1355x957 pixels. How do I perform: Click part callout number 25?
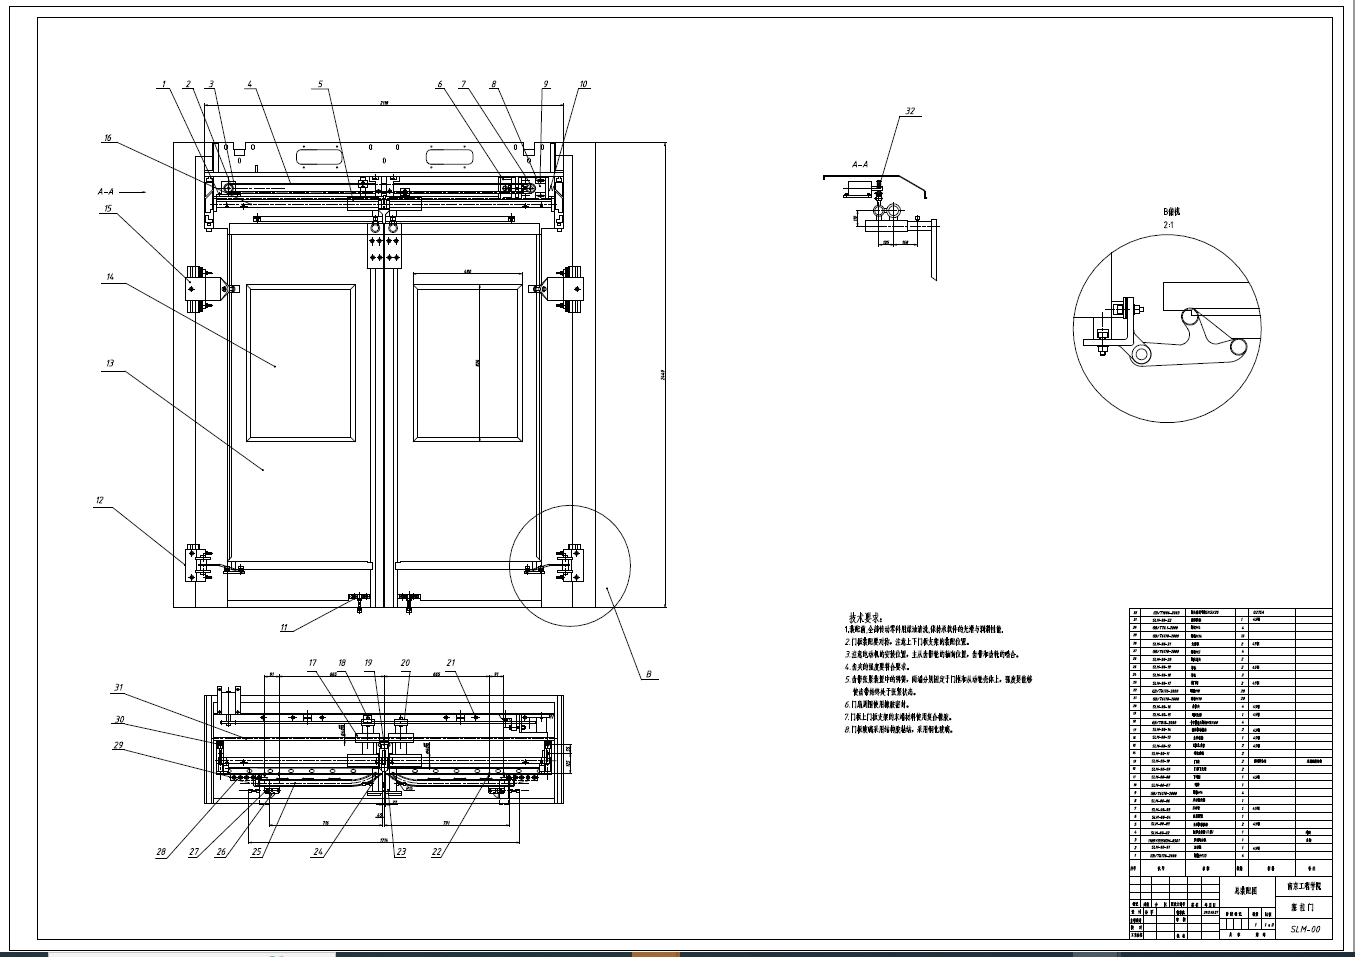pyautogui.click(x=255, y=852)
